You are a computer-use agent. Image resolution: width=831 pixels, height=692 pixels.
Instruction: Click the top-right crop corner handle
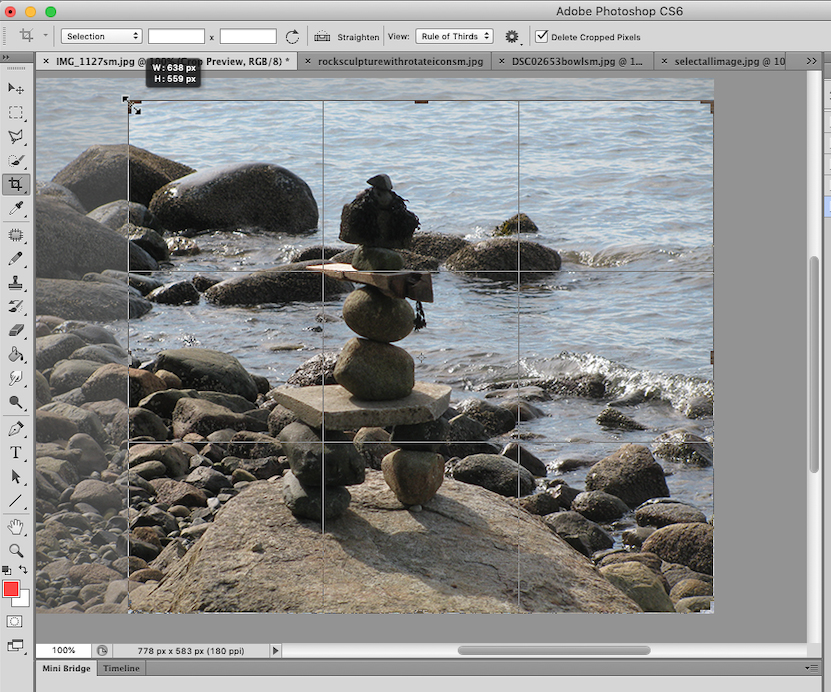[708, 106]
